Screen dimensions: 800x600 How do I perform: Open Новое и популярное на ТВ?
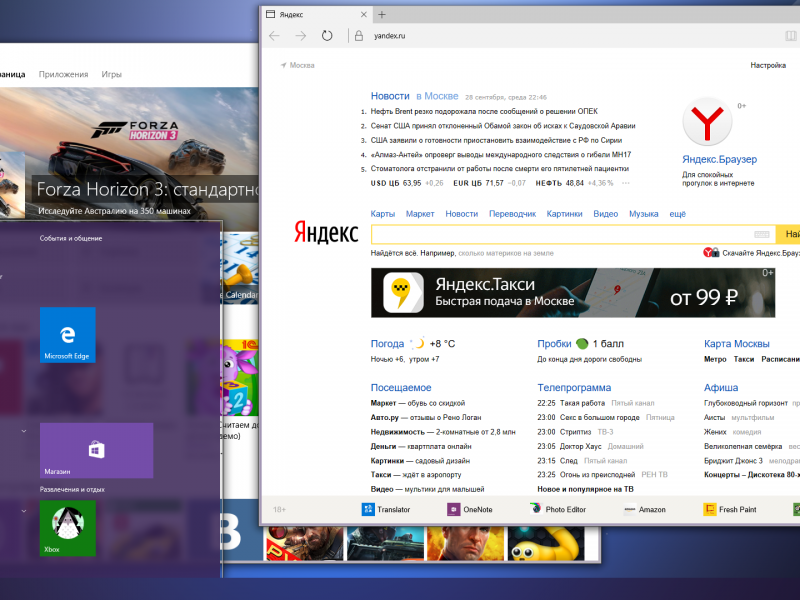pyautogui.click(x=585, y=489)
